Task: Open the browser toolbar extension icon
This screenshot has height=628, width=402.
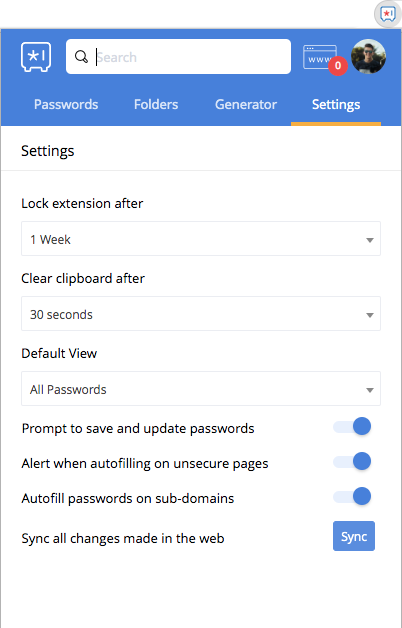Action: click(388, 15)
